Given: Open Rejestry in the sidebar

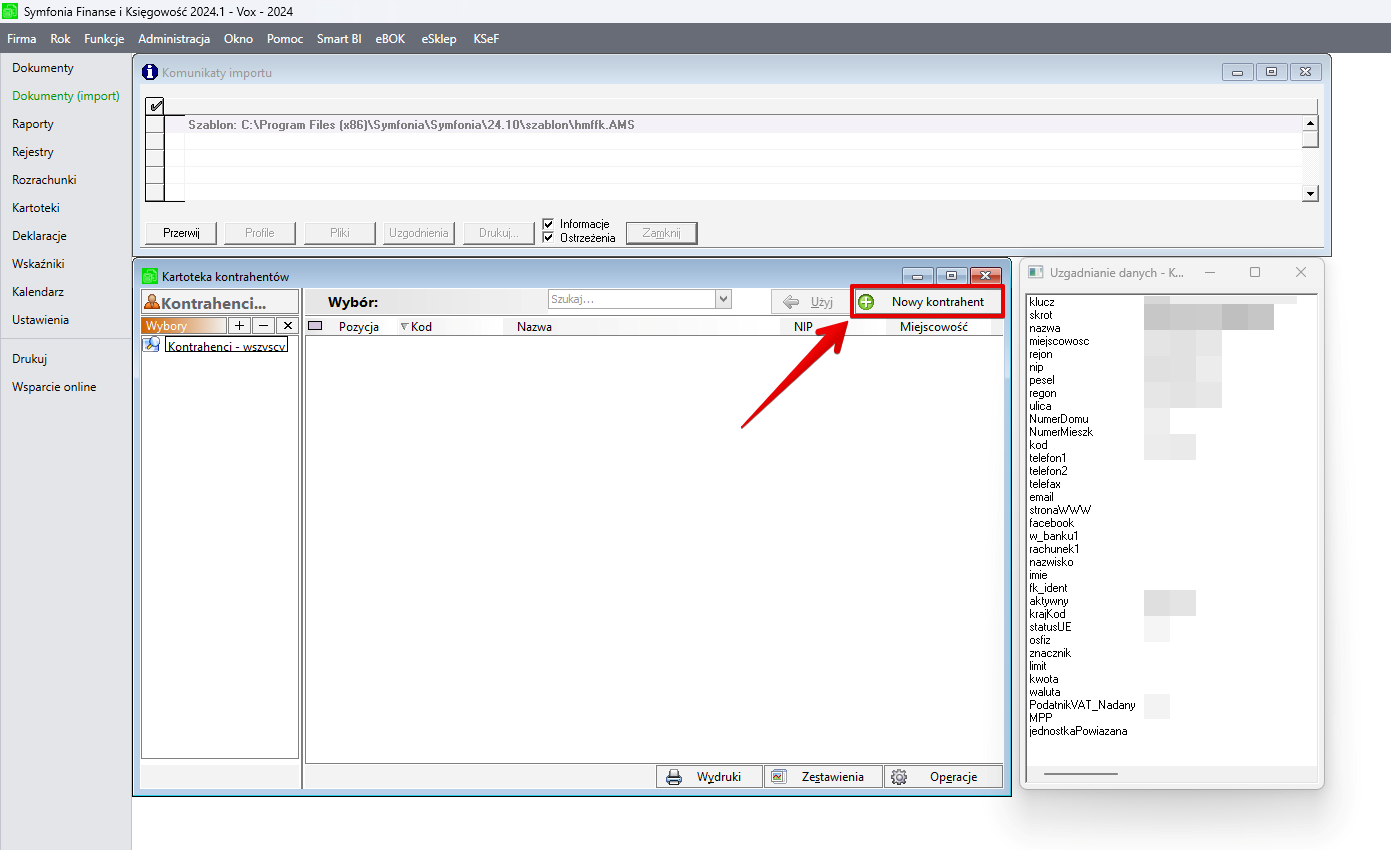Looking at the screenshot, I should point(33,152).
